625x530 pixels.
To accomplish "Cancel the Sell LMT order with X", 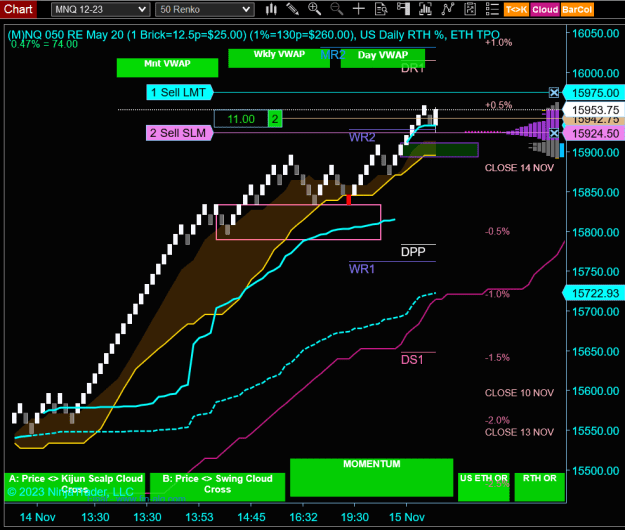I will (554, 92).
